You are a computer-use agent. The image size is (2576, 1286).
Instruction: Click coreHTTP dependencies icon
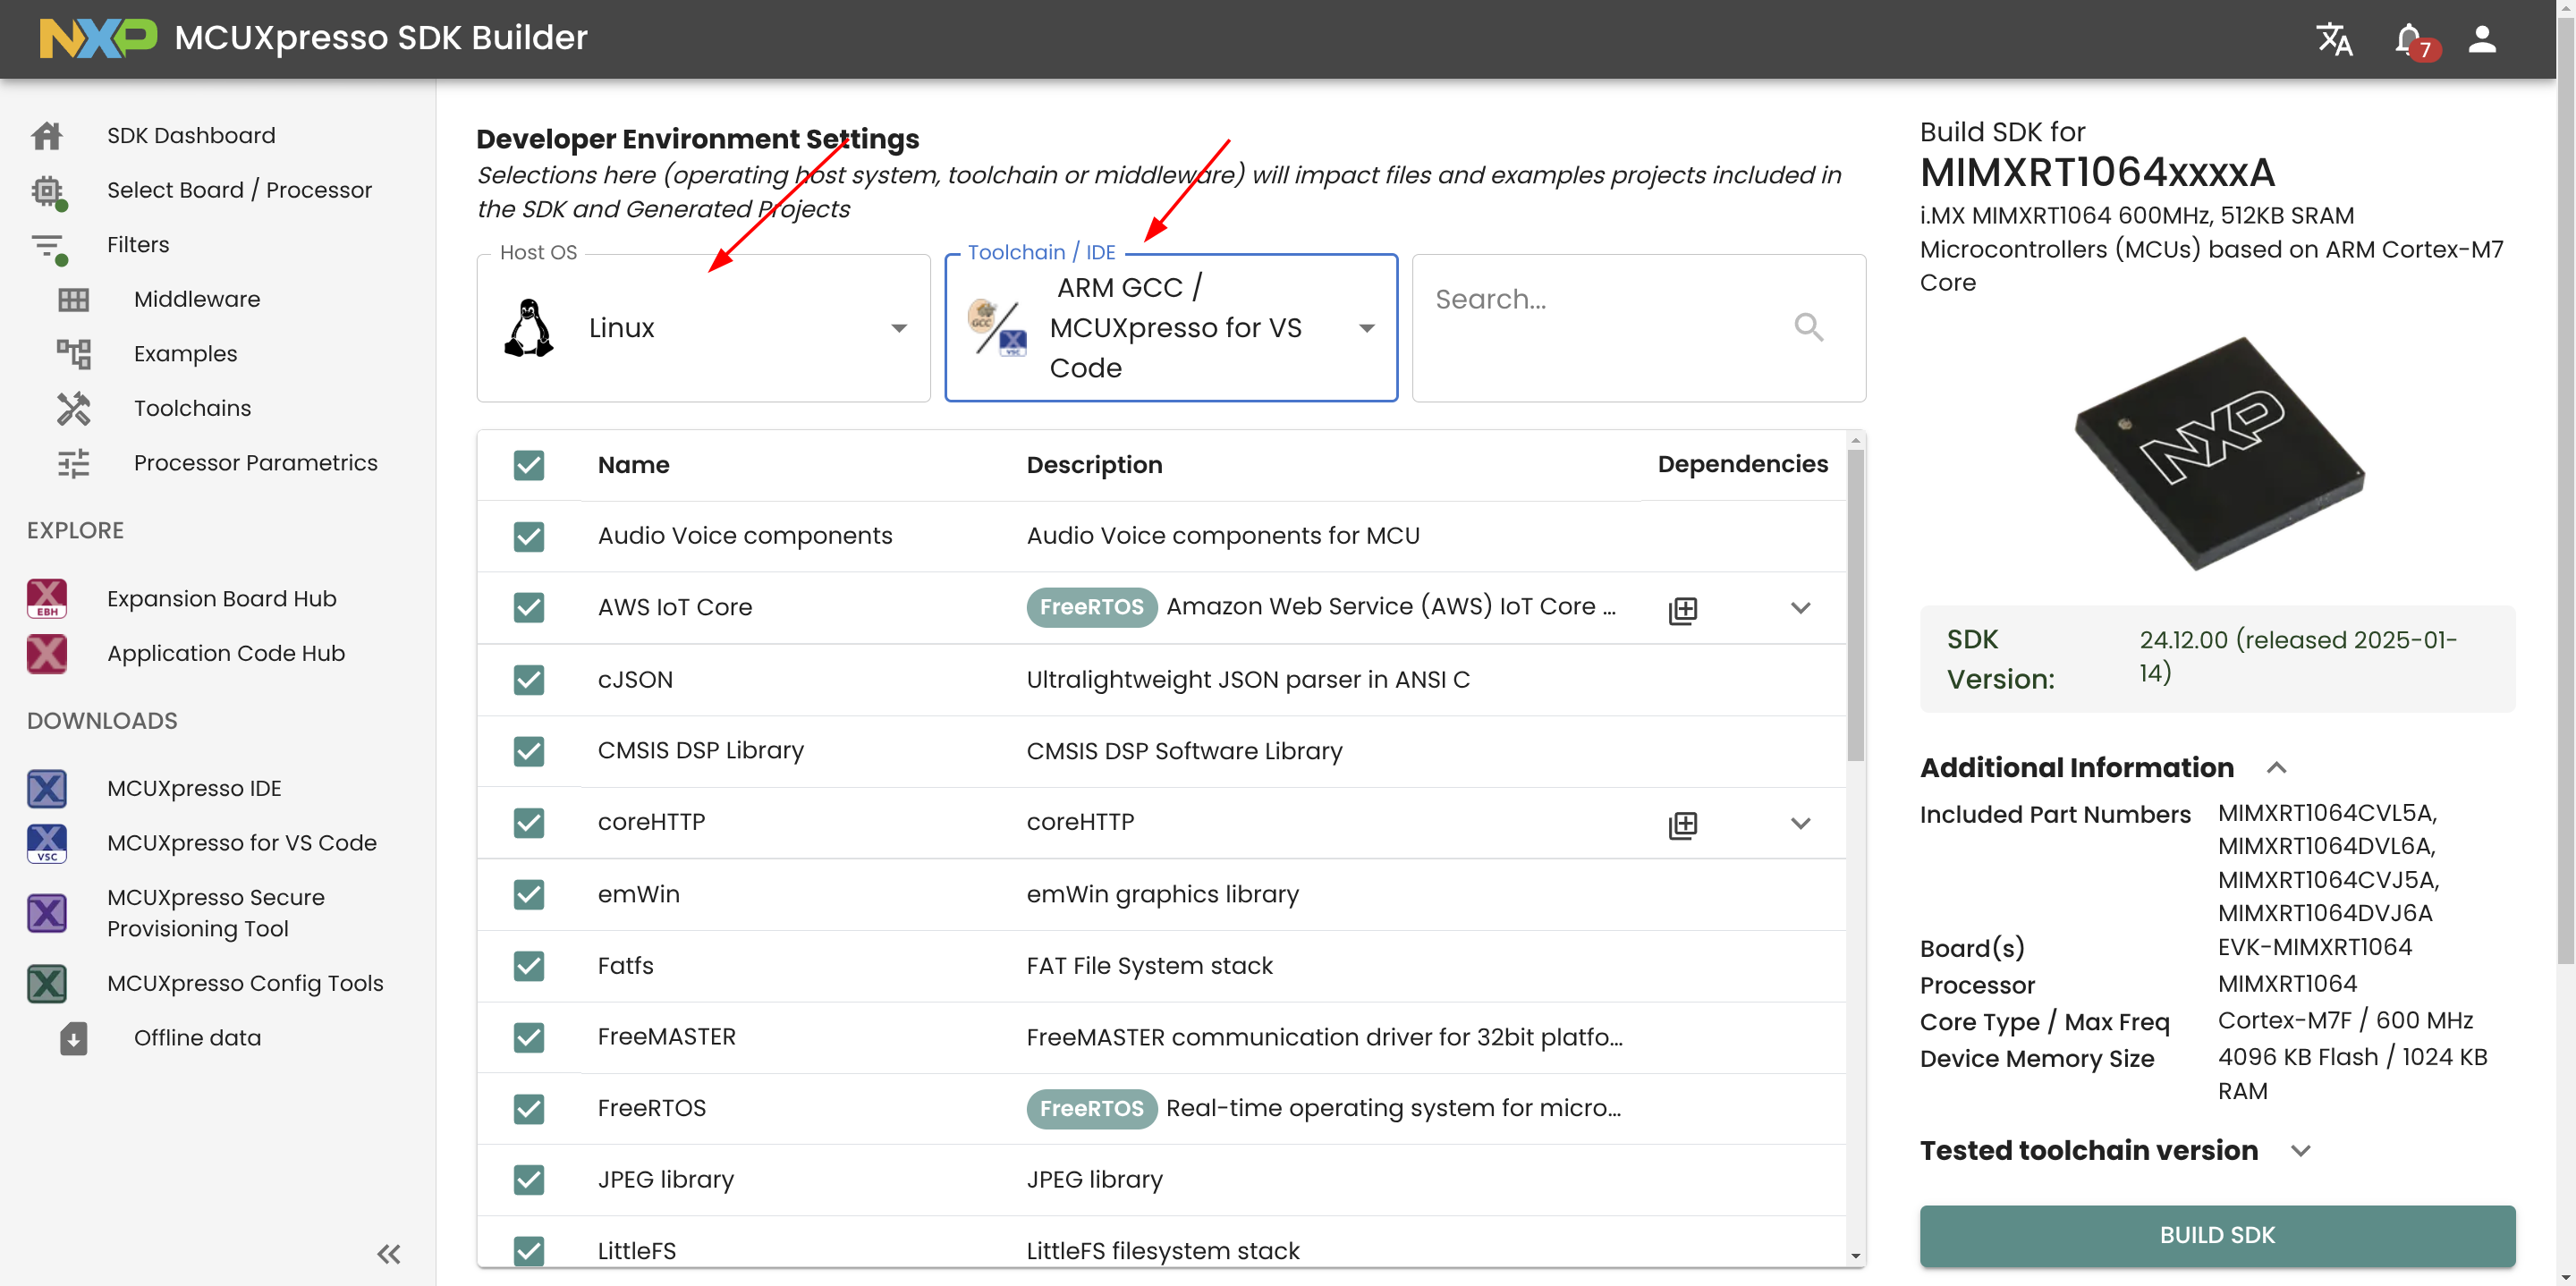[1683, 824]
